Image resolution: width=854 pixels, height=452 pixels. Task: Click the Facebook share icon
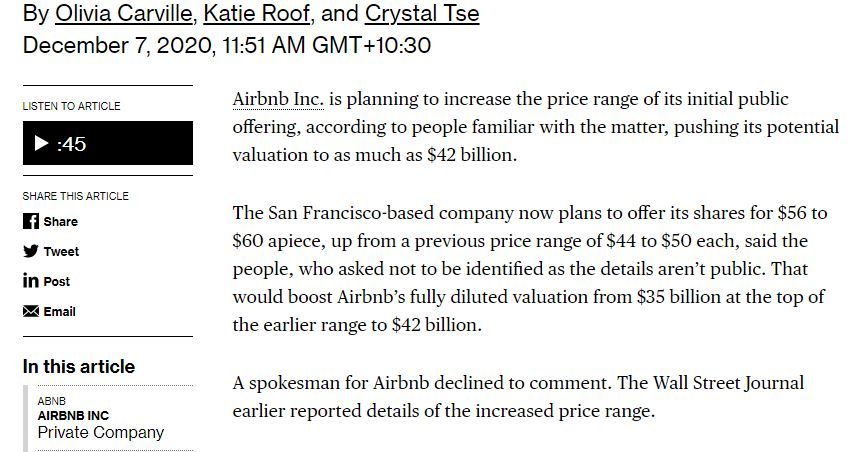click(x=31, y=221)
